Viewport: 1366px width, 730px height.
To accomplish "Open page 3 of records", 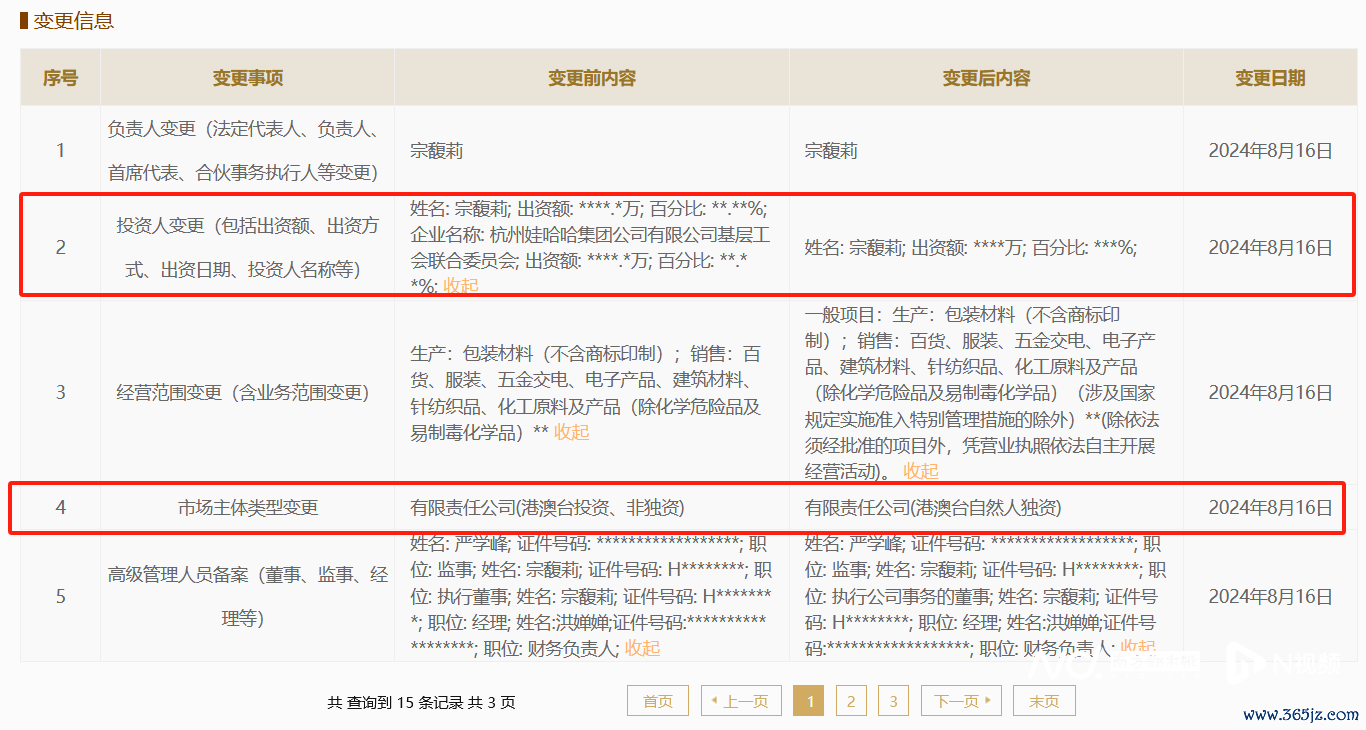I will [893, 701].
